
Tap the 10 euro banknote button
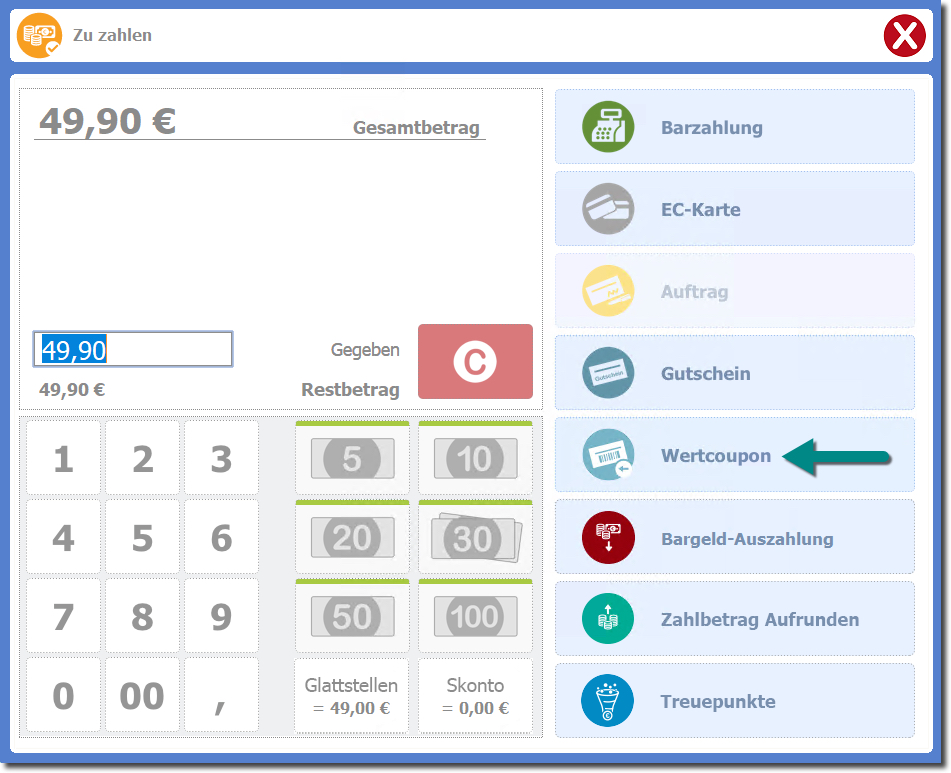(x=475, y=459)
